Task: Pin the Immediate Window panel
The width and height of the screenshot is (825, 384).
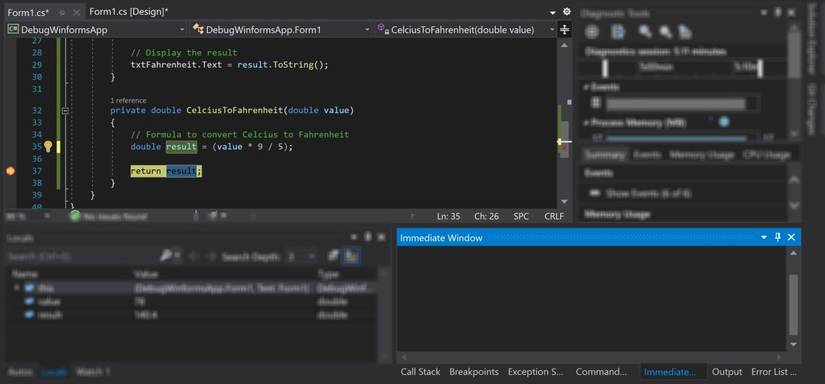Action: [778, 237]
